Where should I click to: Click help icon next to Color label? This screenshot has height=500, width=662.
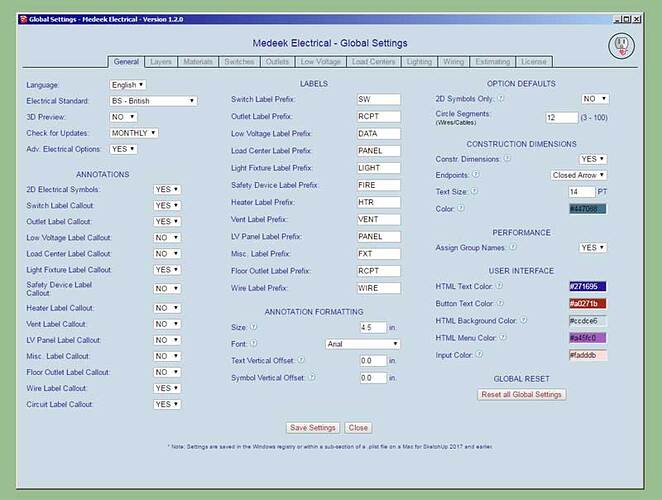(x=461, y=208)
